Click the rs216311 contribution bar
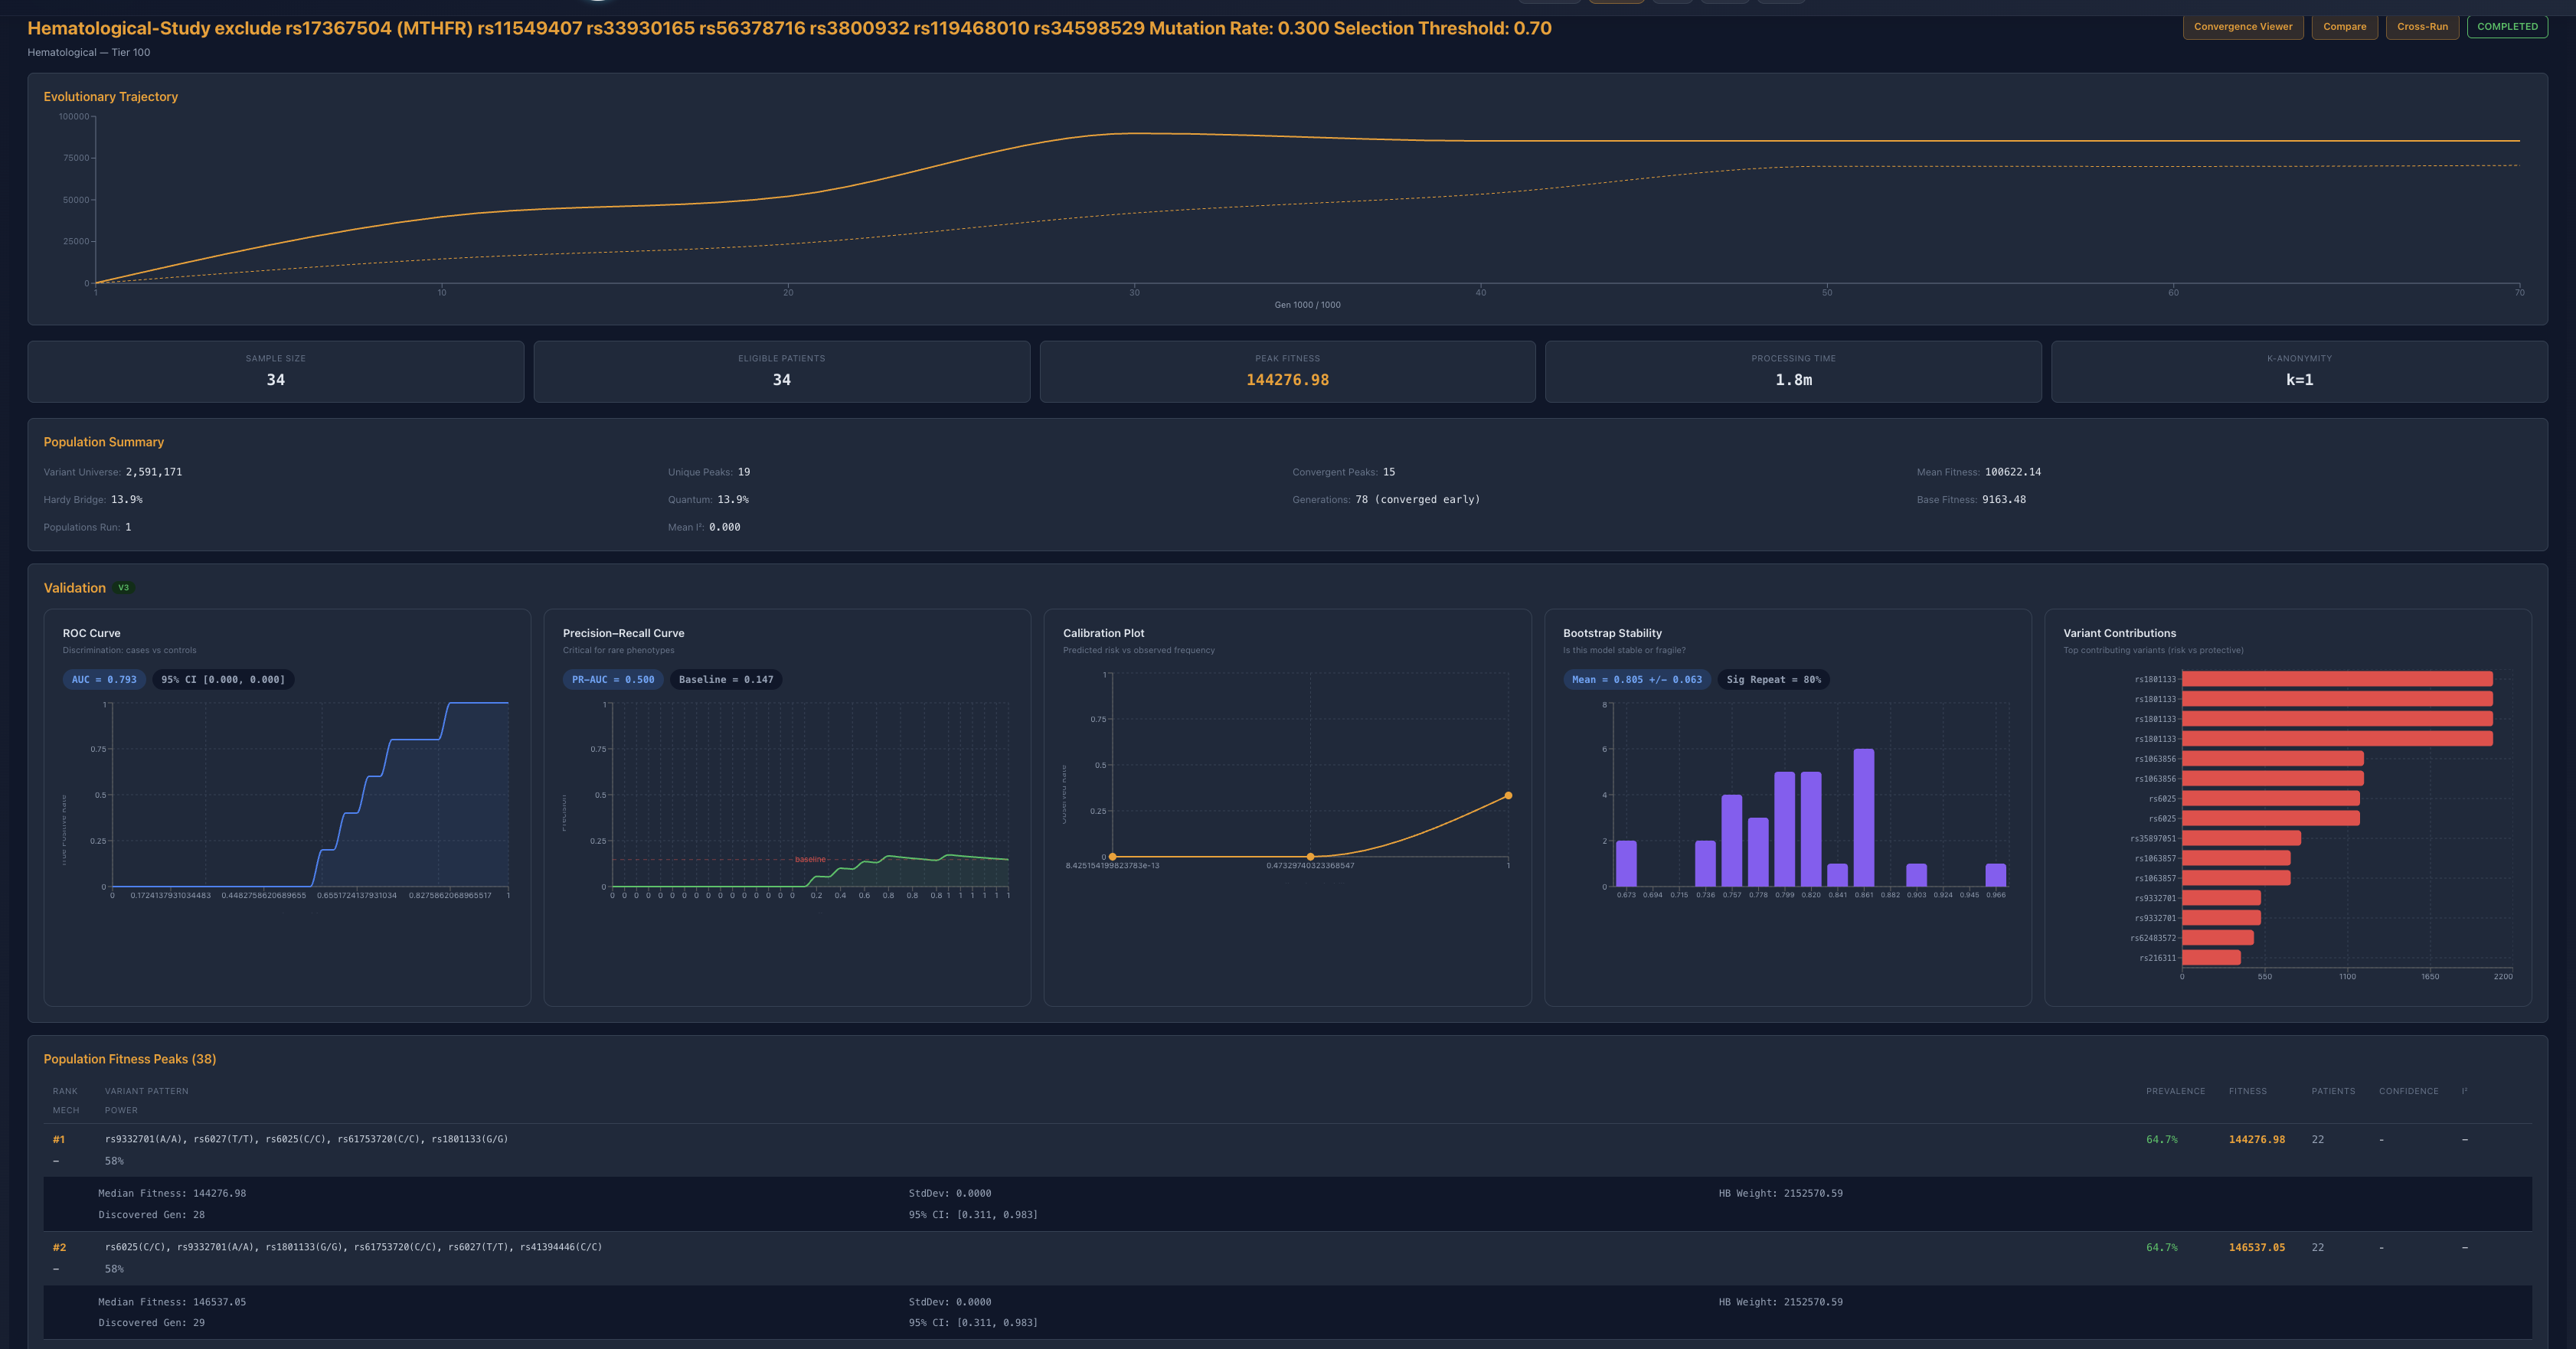2576x1349 pixels. point(2211,958)
